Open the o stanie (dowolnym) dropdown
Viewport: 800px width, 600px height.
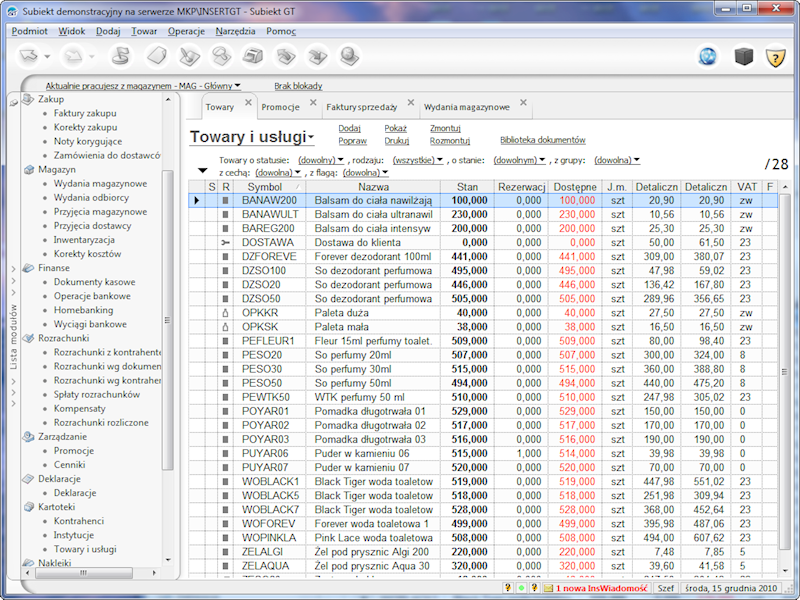(519, 160)
